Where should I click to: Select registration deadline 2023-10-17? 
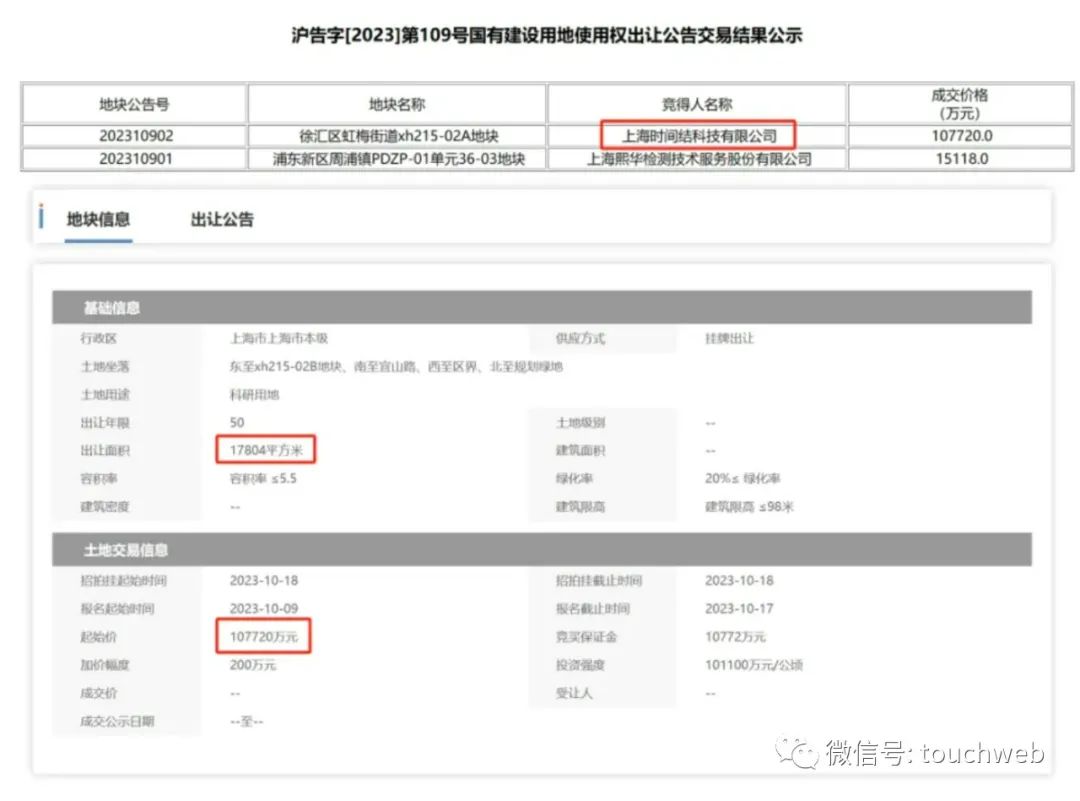coord(739,609)
